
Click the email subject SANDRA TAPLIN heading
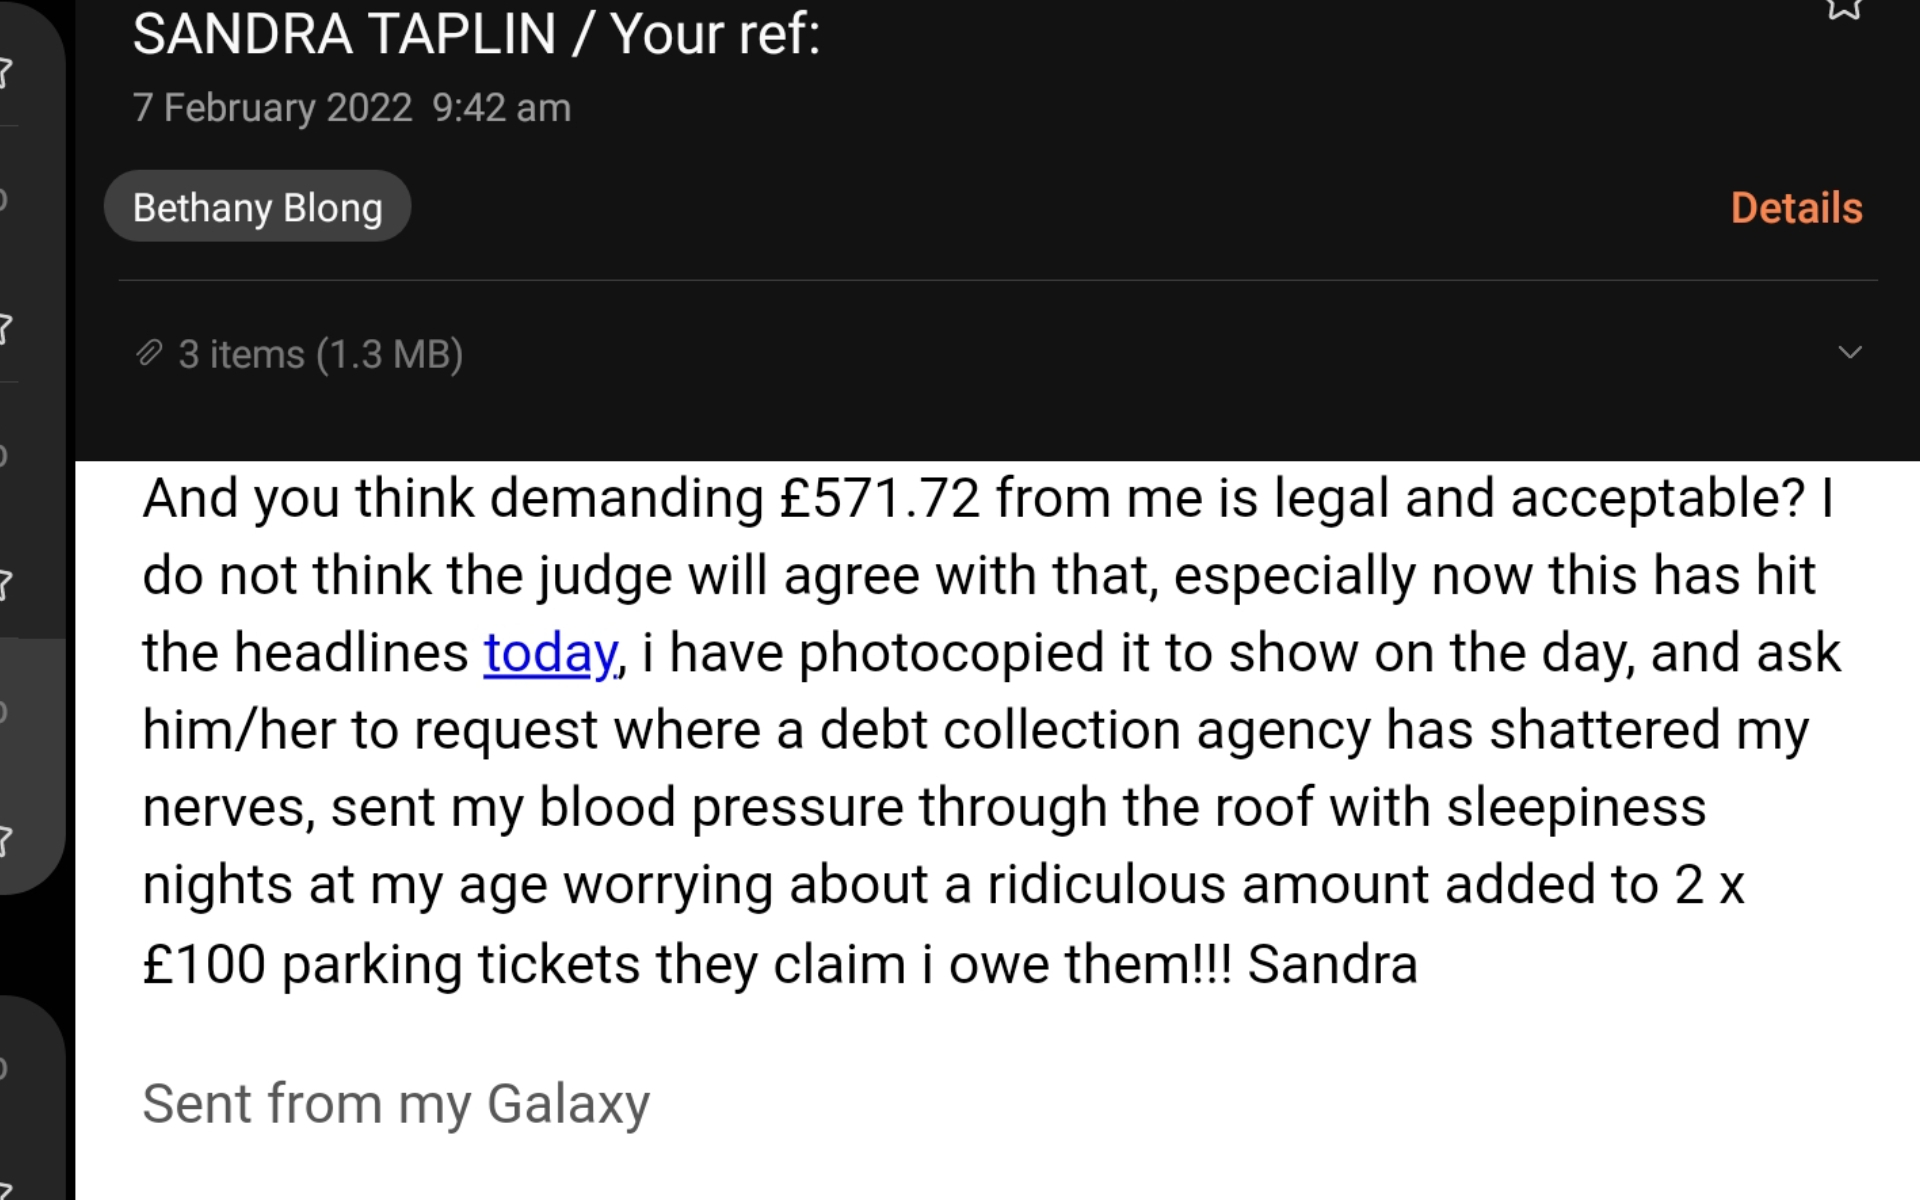click(x=476, y=34)
